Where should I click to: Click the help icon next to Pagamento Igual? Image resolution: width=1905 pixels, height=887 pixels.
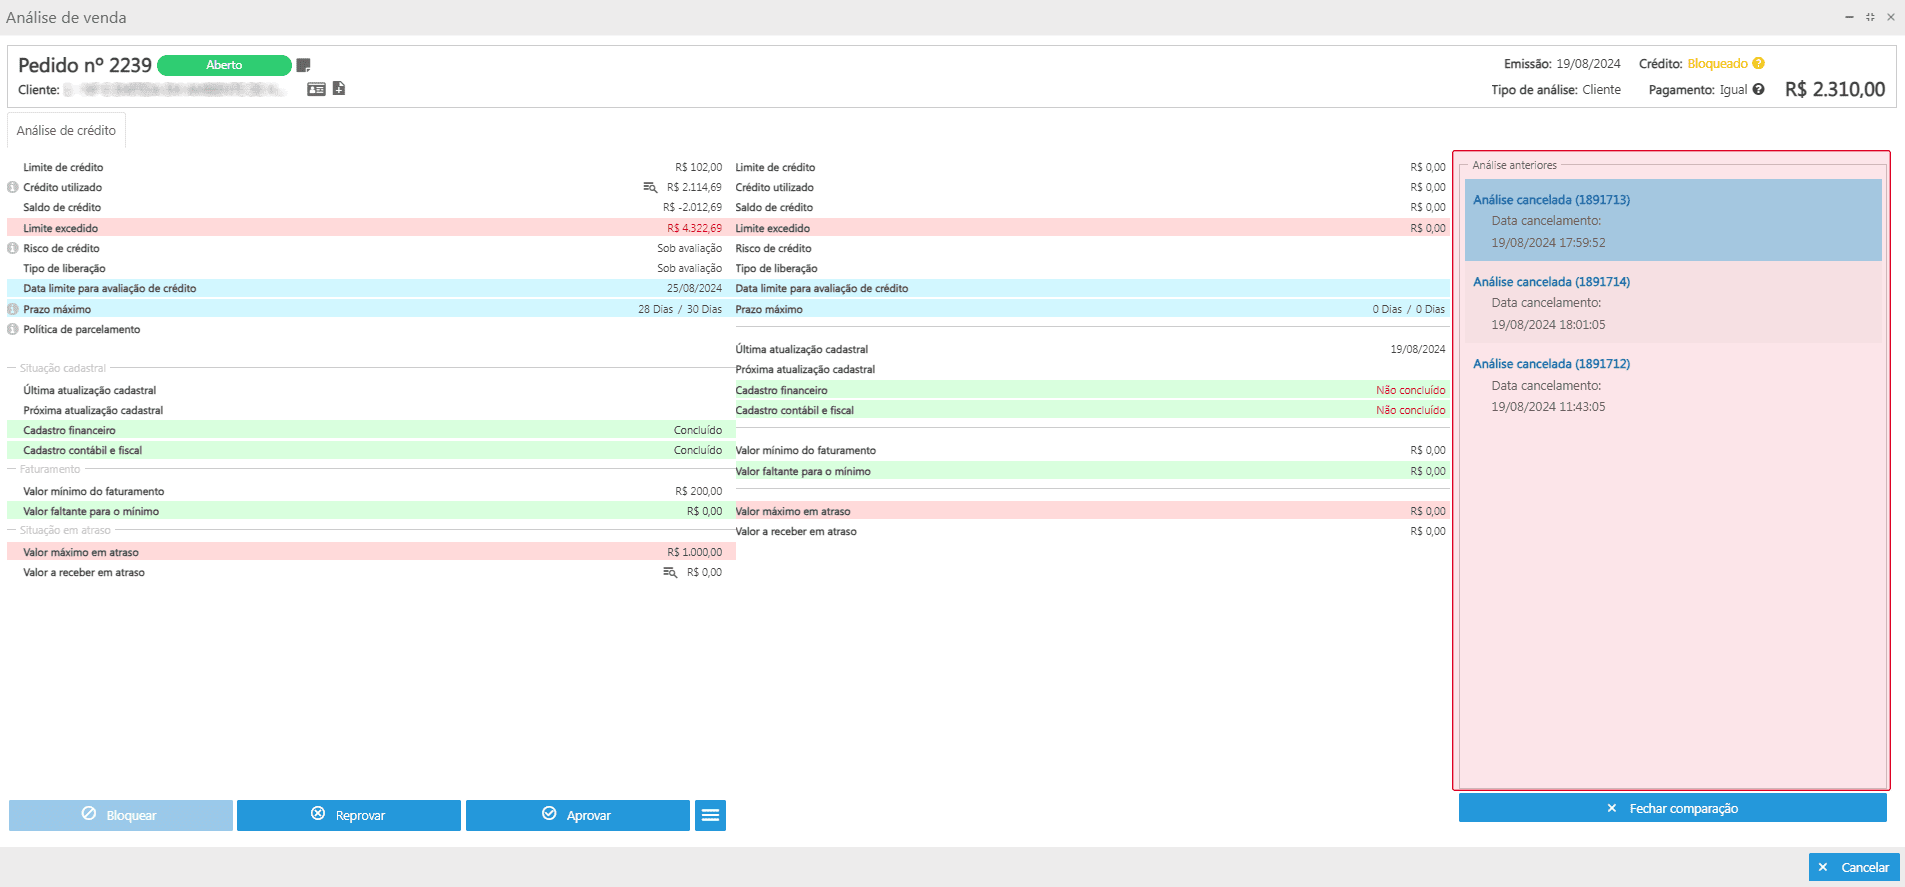coord(1758,90)
